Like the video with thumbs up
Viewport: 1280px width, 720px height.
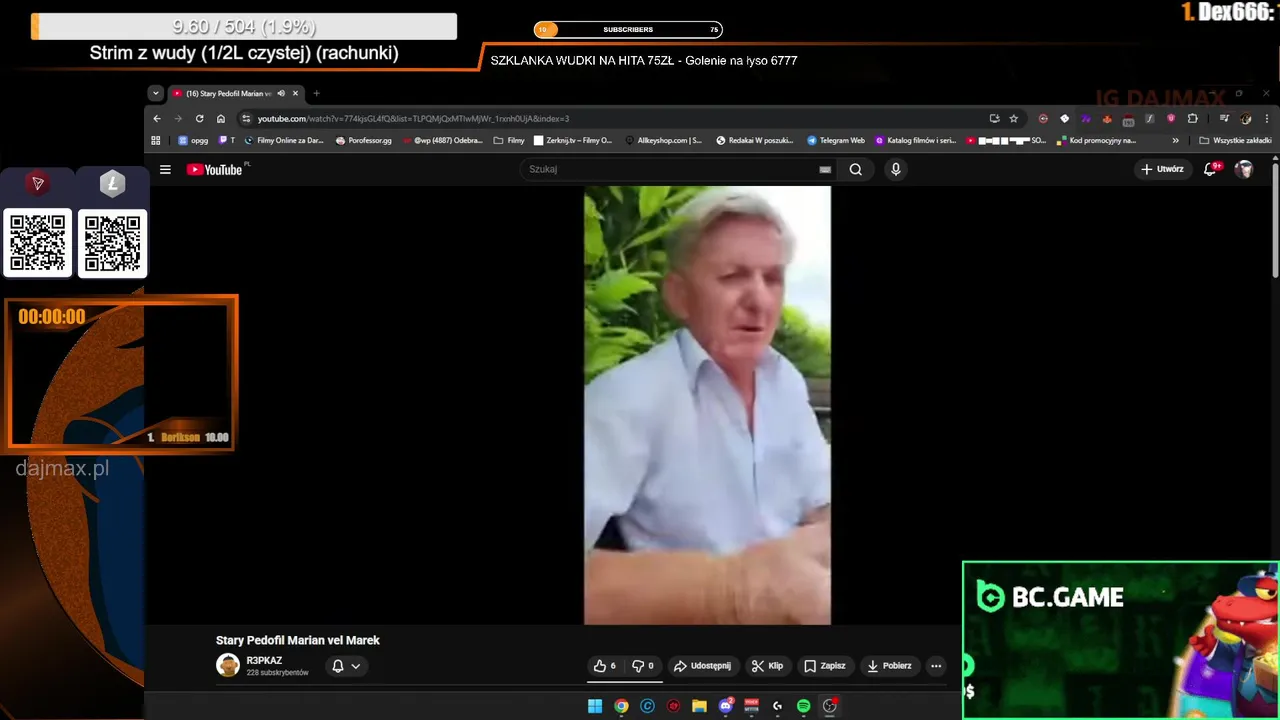coord(604,666)
